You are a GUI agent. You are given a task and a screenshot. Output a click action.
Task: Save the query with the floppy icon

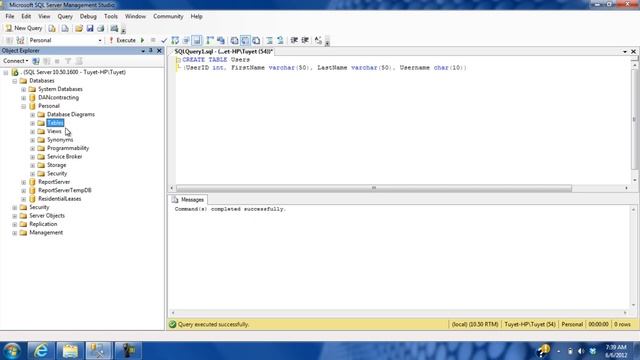point(90,28)
